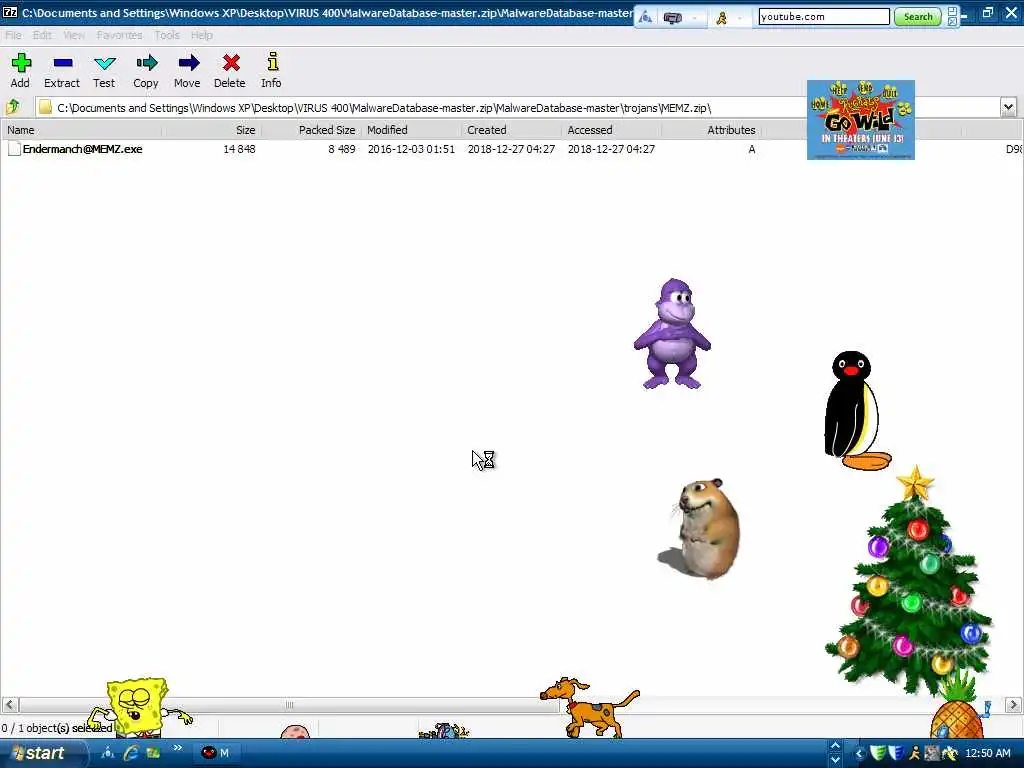Open dropdown arrow beside mailbox icon
Image resolution: width=1024 pixels, height=768 pixels.
pos(694,18)
